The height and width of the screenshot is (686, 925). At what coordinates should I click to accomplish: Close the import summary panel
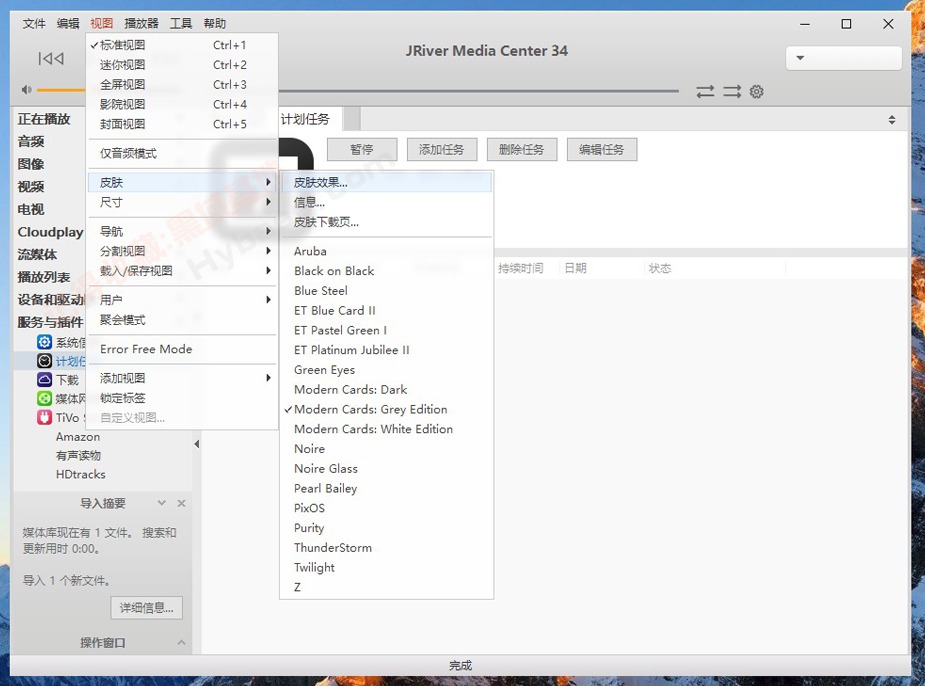coord(181,503)
